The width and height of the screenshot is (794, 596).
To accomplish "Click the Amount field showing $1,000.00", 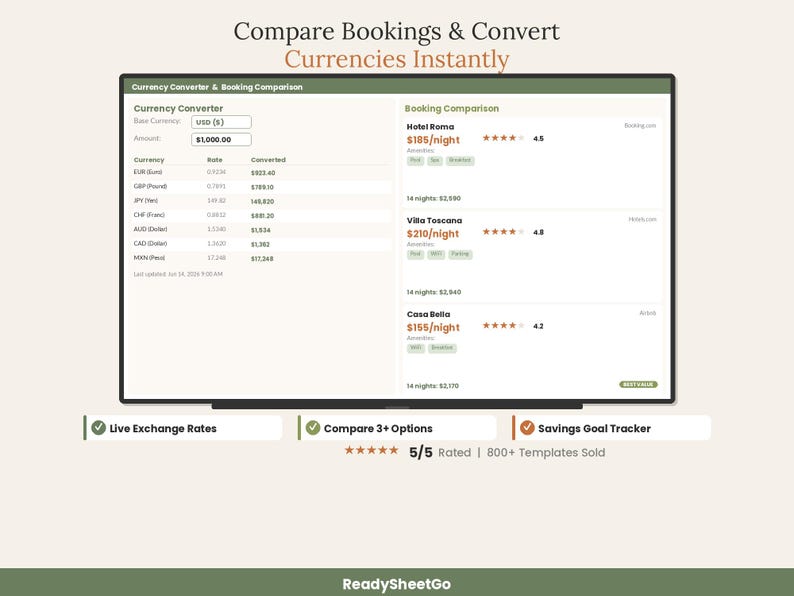I will [x=221, y=140].
